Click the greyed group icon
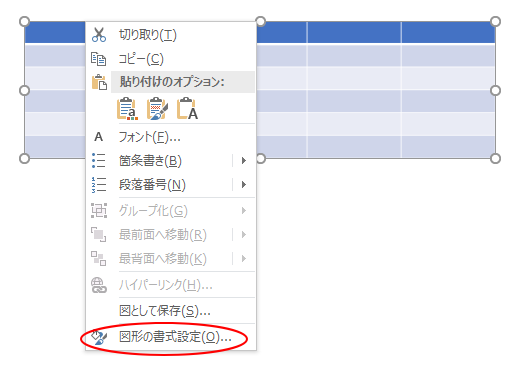The image size is (519, 369). point(99,211)
